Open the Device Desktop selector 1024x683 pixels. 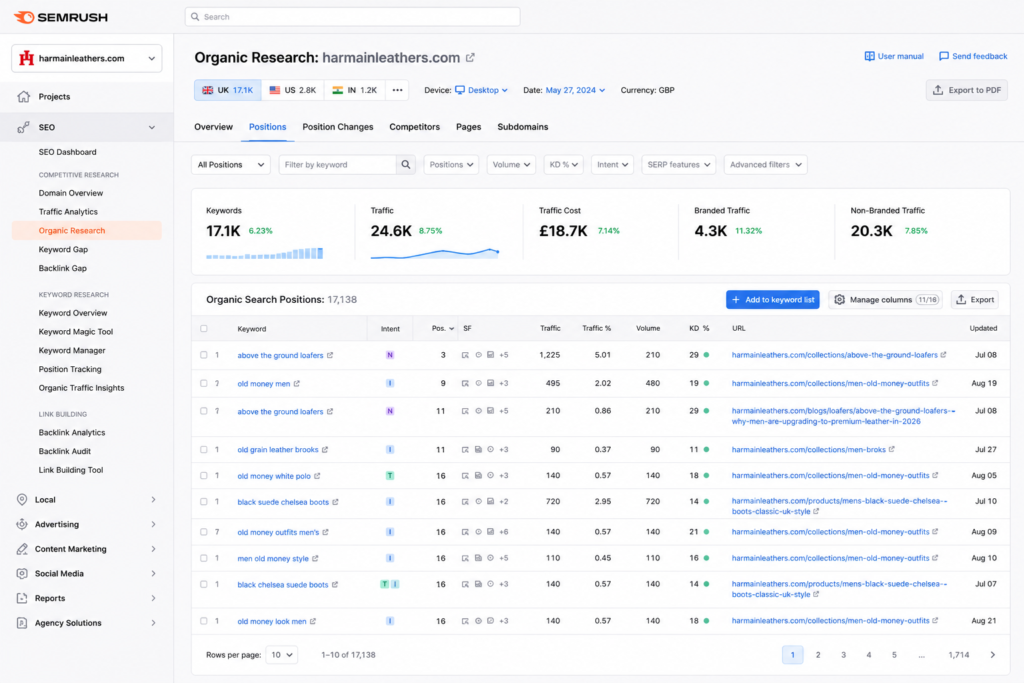[x=481, y=90]
